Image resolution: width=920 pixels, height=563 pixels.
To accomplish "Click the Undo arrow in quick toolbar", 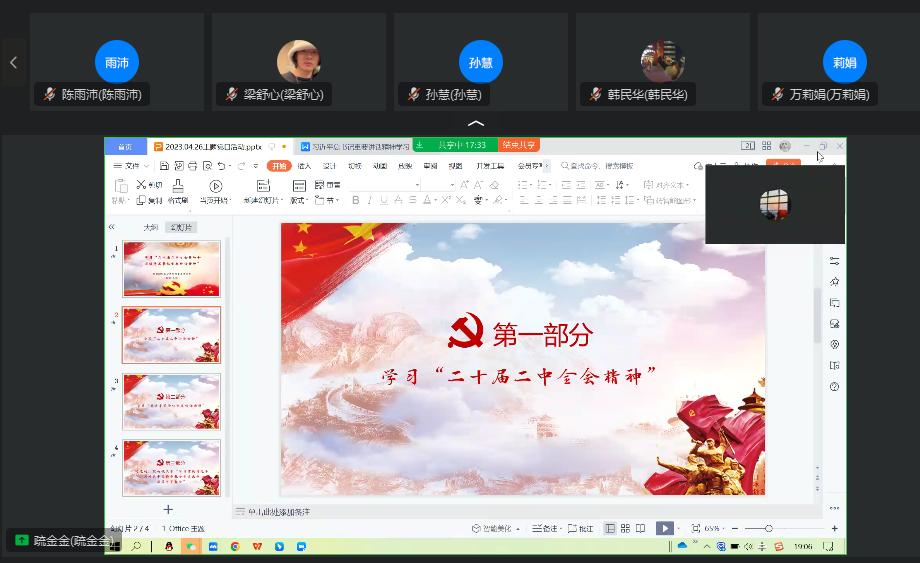I will tap(221, 166).
